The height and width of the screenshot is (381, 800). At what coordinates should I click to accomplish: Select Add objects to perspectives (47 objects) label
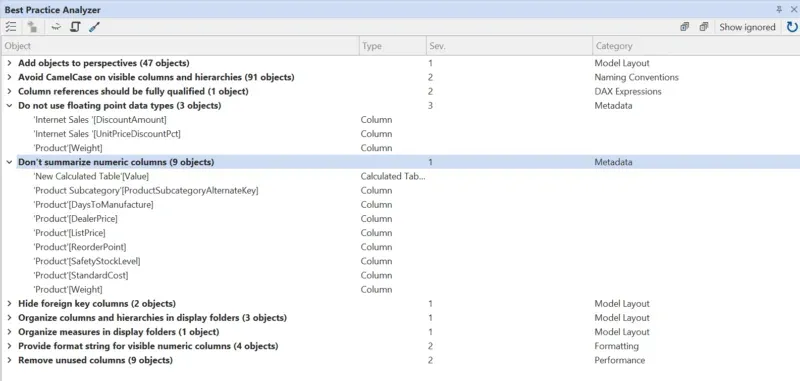pos(104,63)
